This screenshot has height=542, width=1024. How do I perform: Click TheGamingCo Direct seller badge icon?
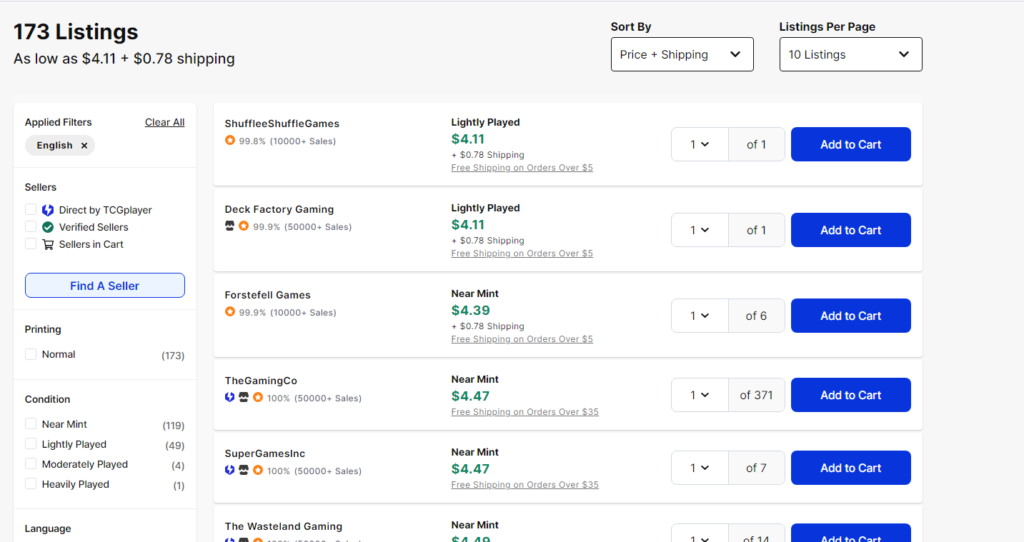click(230, 397)
